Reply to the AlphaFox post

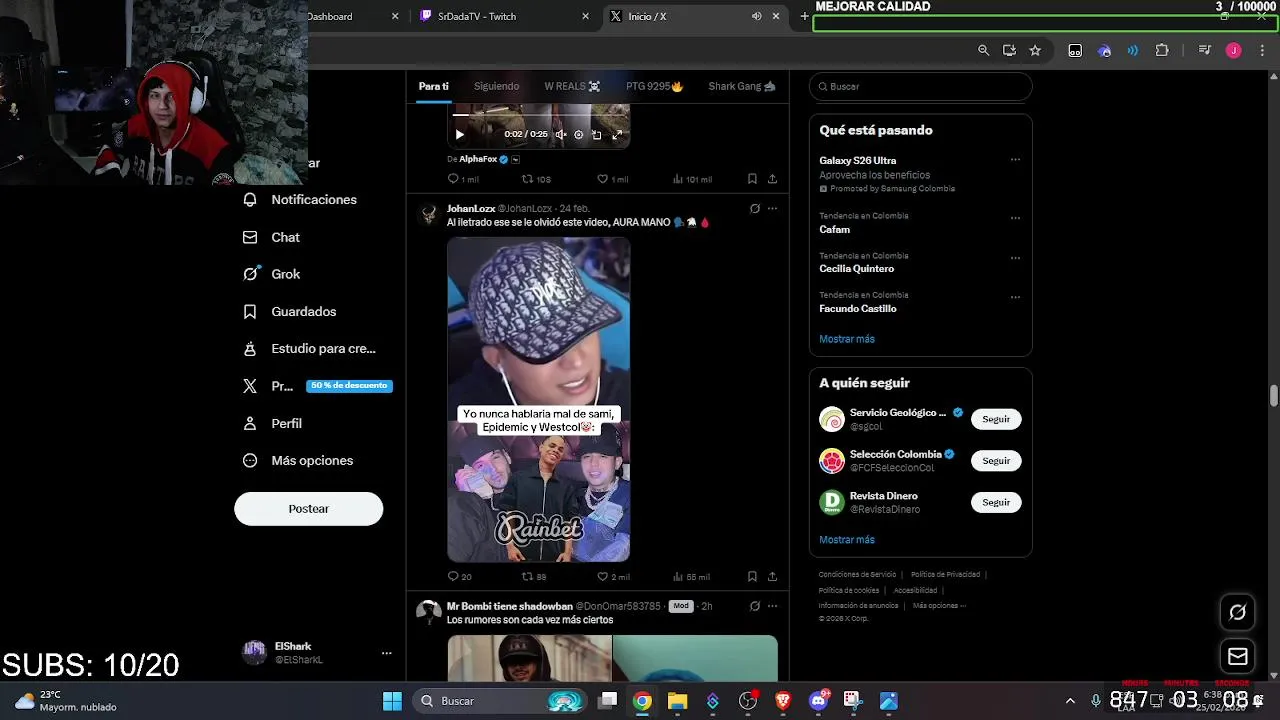pyautogui.click(x=463, y=179)
